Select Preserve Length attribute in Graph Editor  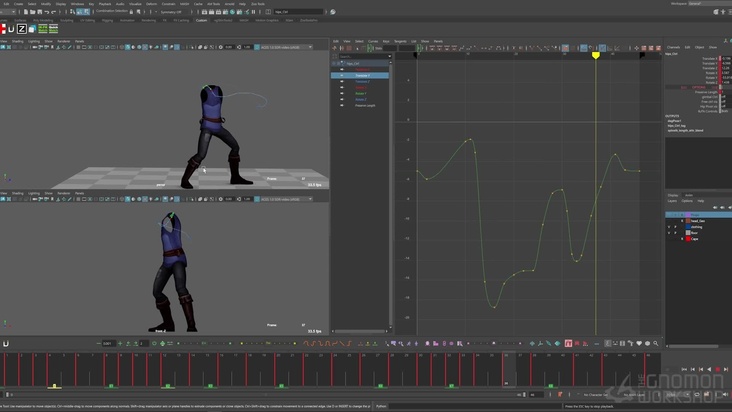pyautogui.click(x=367, y=105)
